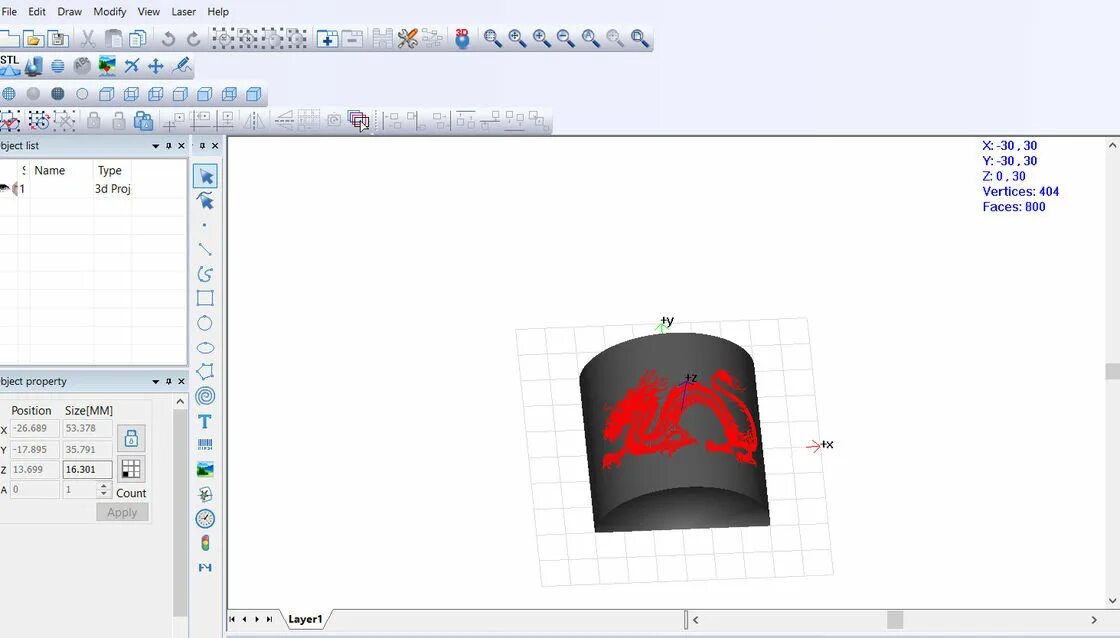Click the Save floppy disk icon
This screenshot has height=638, width=1120.
59,39
